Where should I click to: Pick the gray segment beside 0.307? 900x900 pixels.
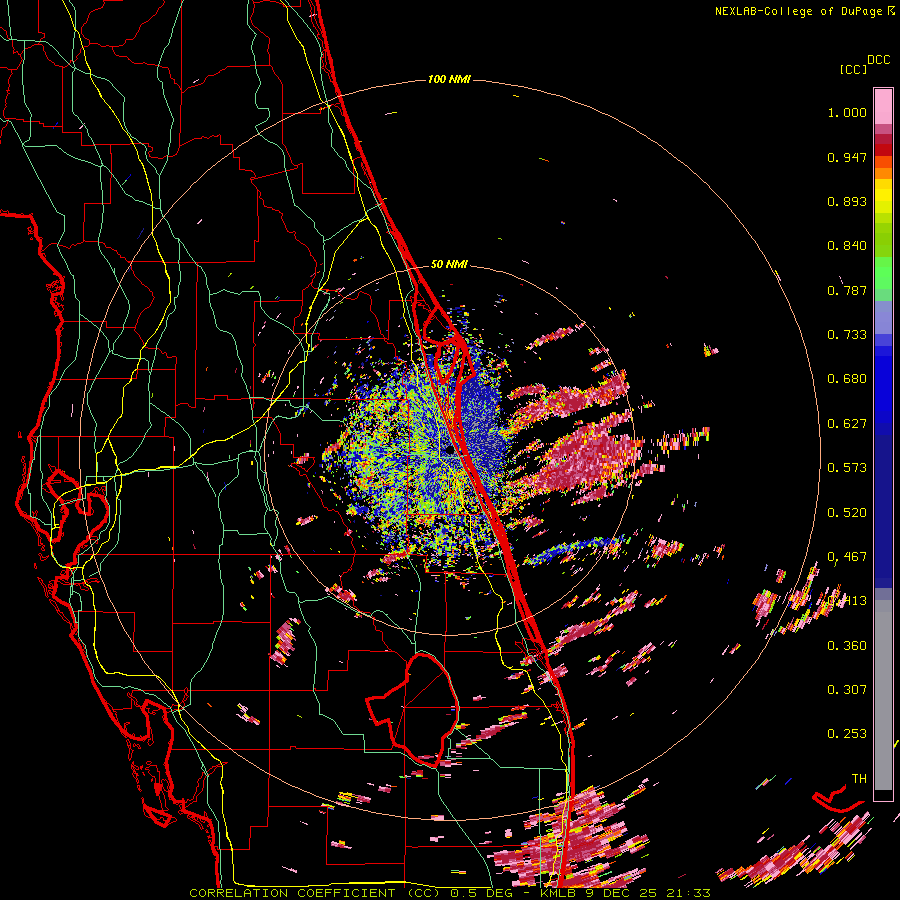click(883, 695)
